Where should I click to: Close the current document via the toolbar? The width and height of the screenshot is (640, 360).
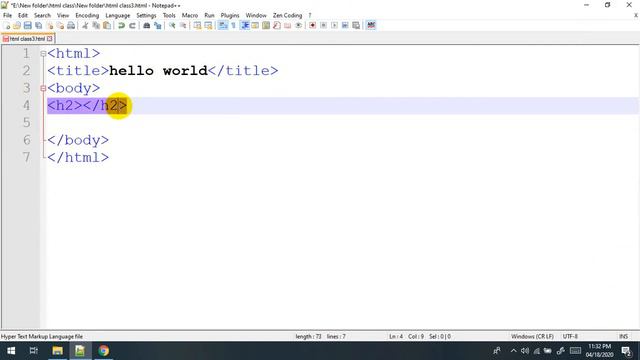tap(49, 25)
